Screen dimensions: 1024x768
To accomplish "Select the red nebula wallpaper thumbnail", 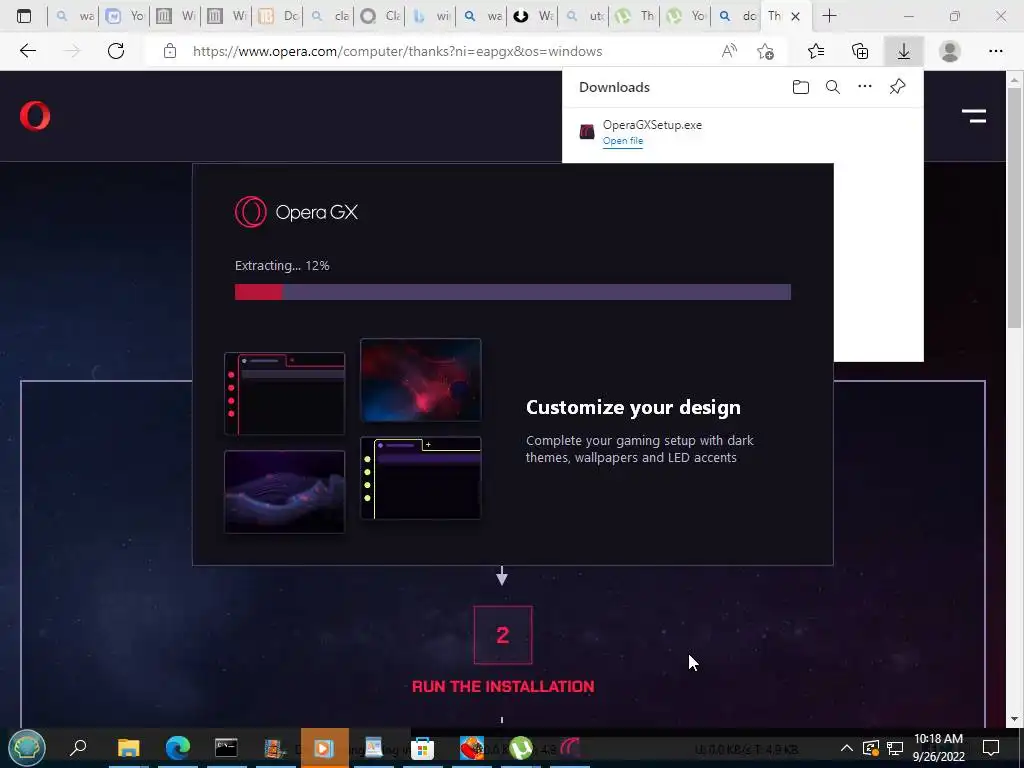I will (x=421, y=380).
